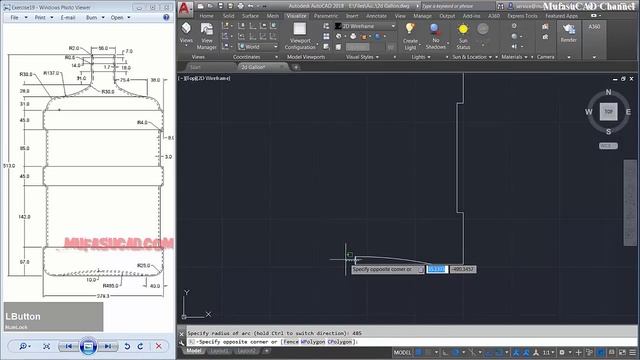Click the Create Light bulb icon
The height and width of the screenshot is (360, 640).
point(410,29)
